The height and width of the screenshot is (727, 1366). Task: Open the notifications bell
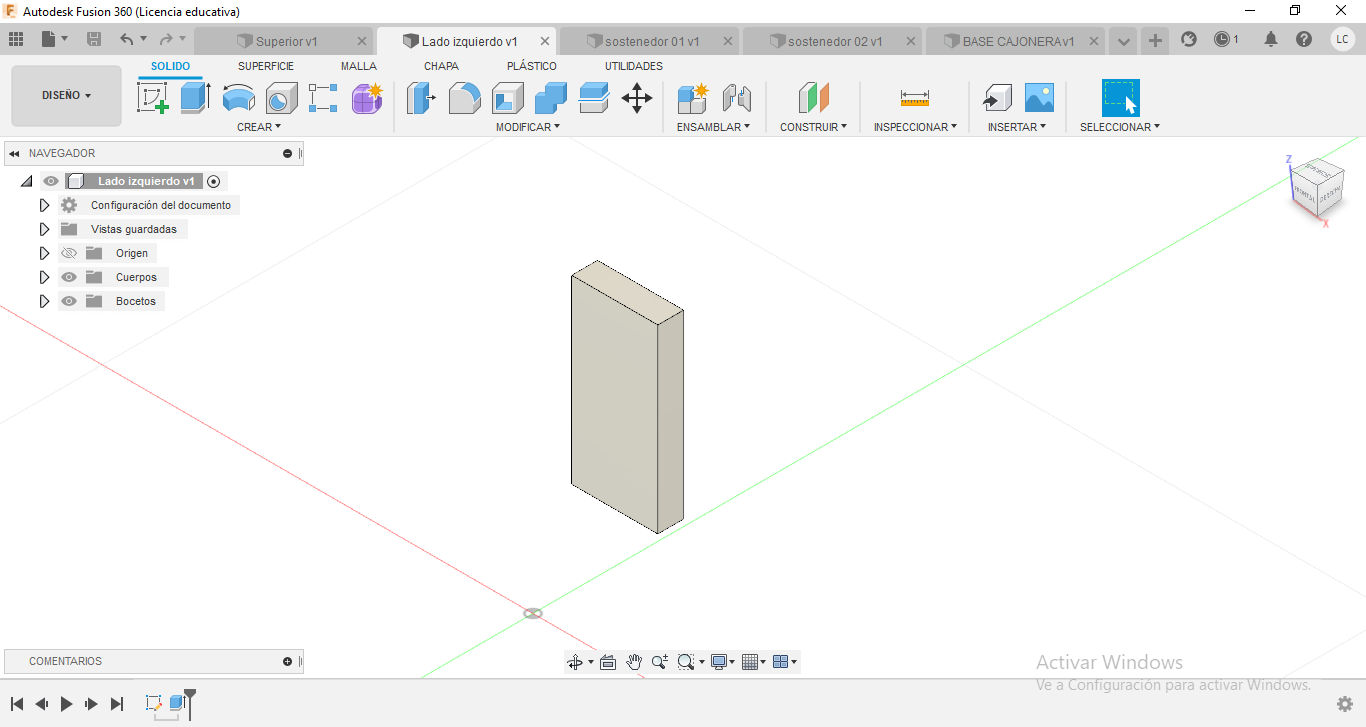(x=1270, y=39)
